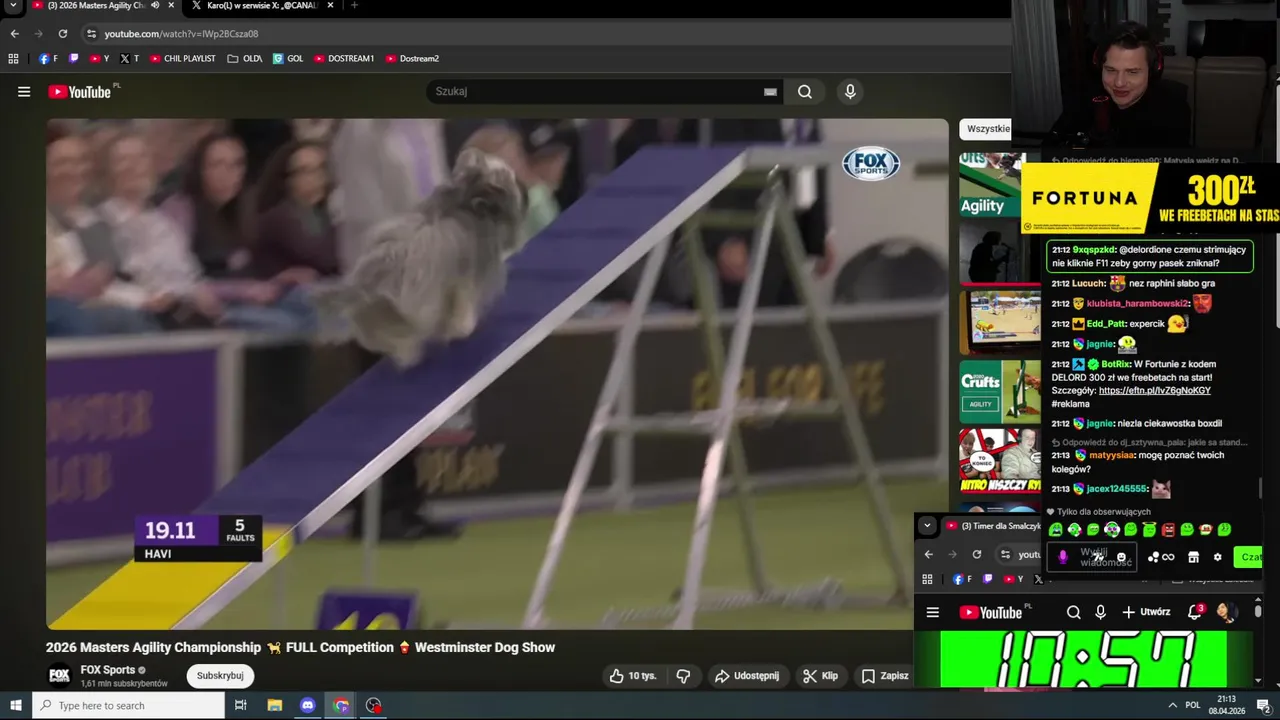Open channel points infinity balance
This screenshot has height=720, width=1280.
pyautogui.click(x=1161, y=558)
